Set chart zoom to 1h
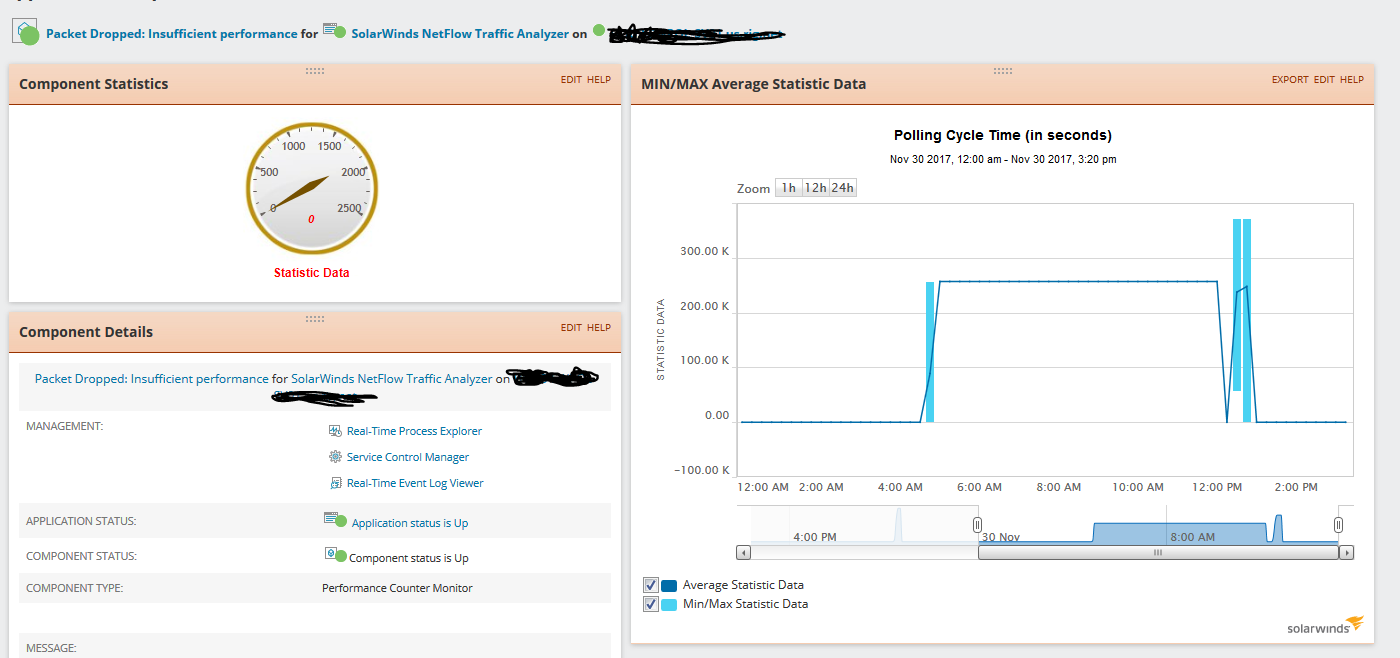 coord(789,188)
